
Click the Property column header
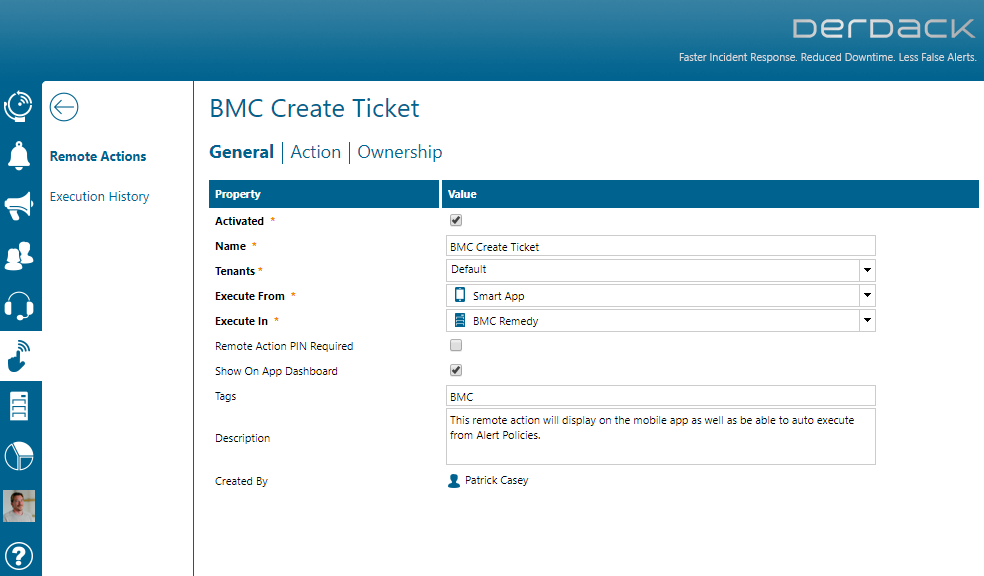[x=324, y=194]
